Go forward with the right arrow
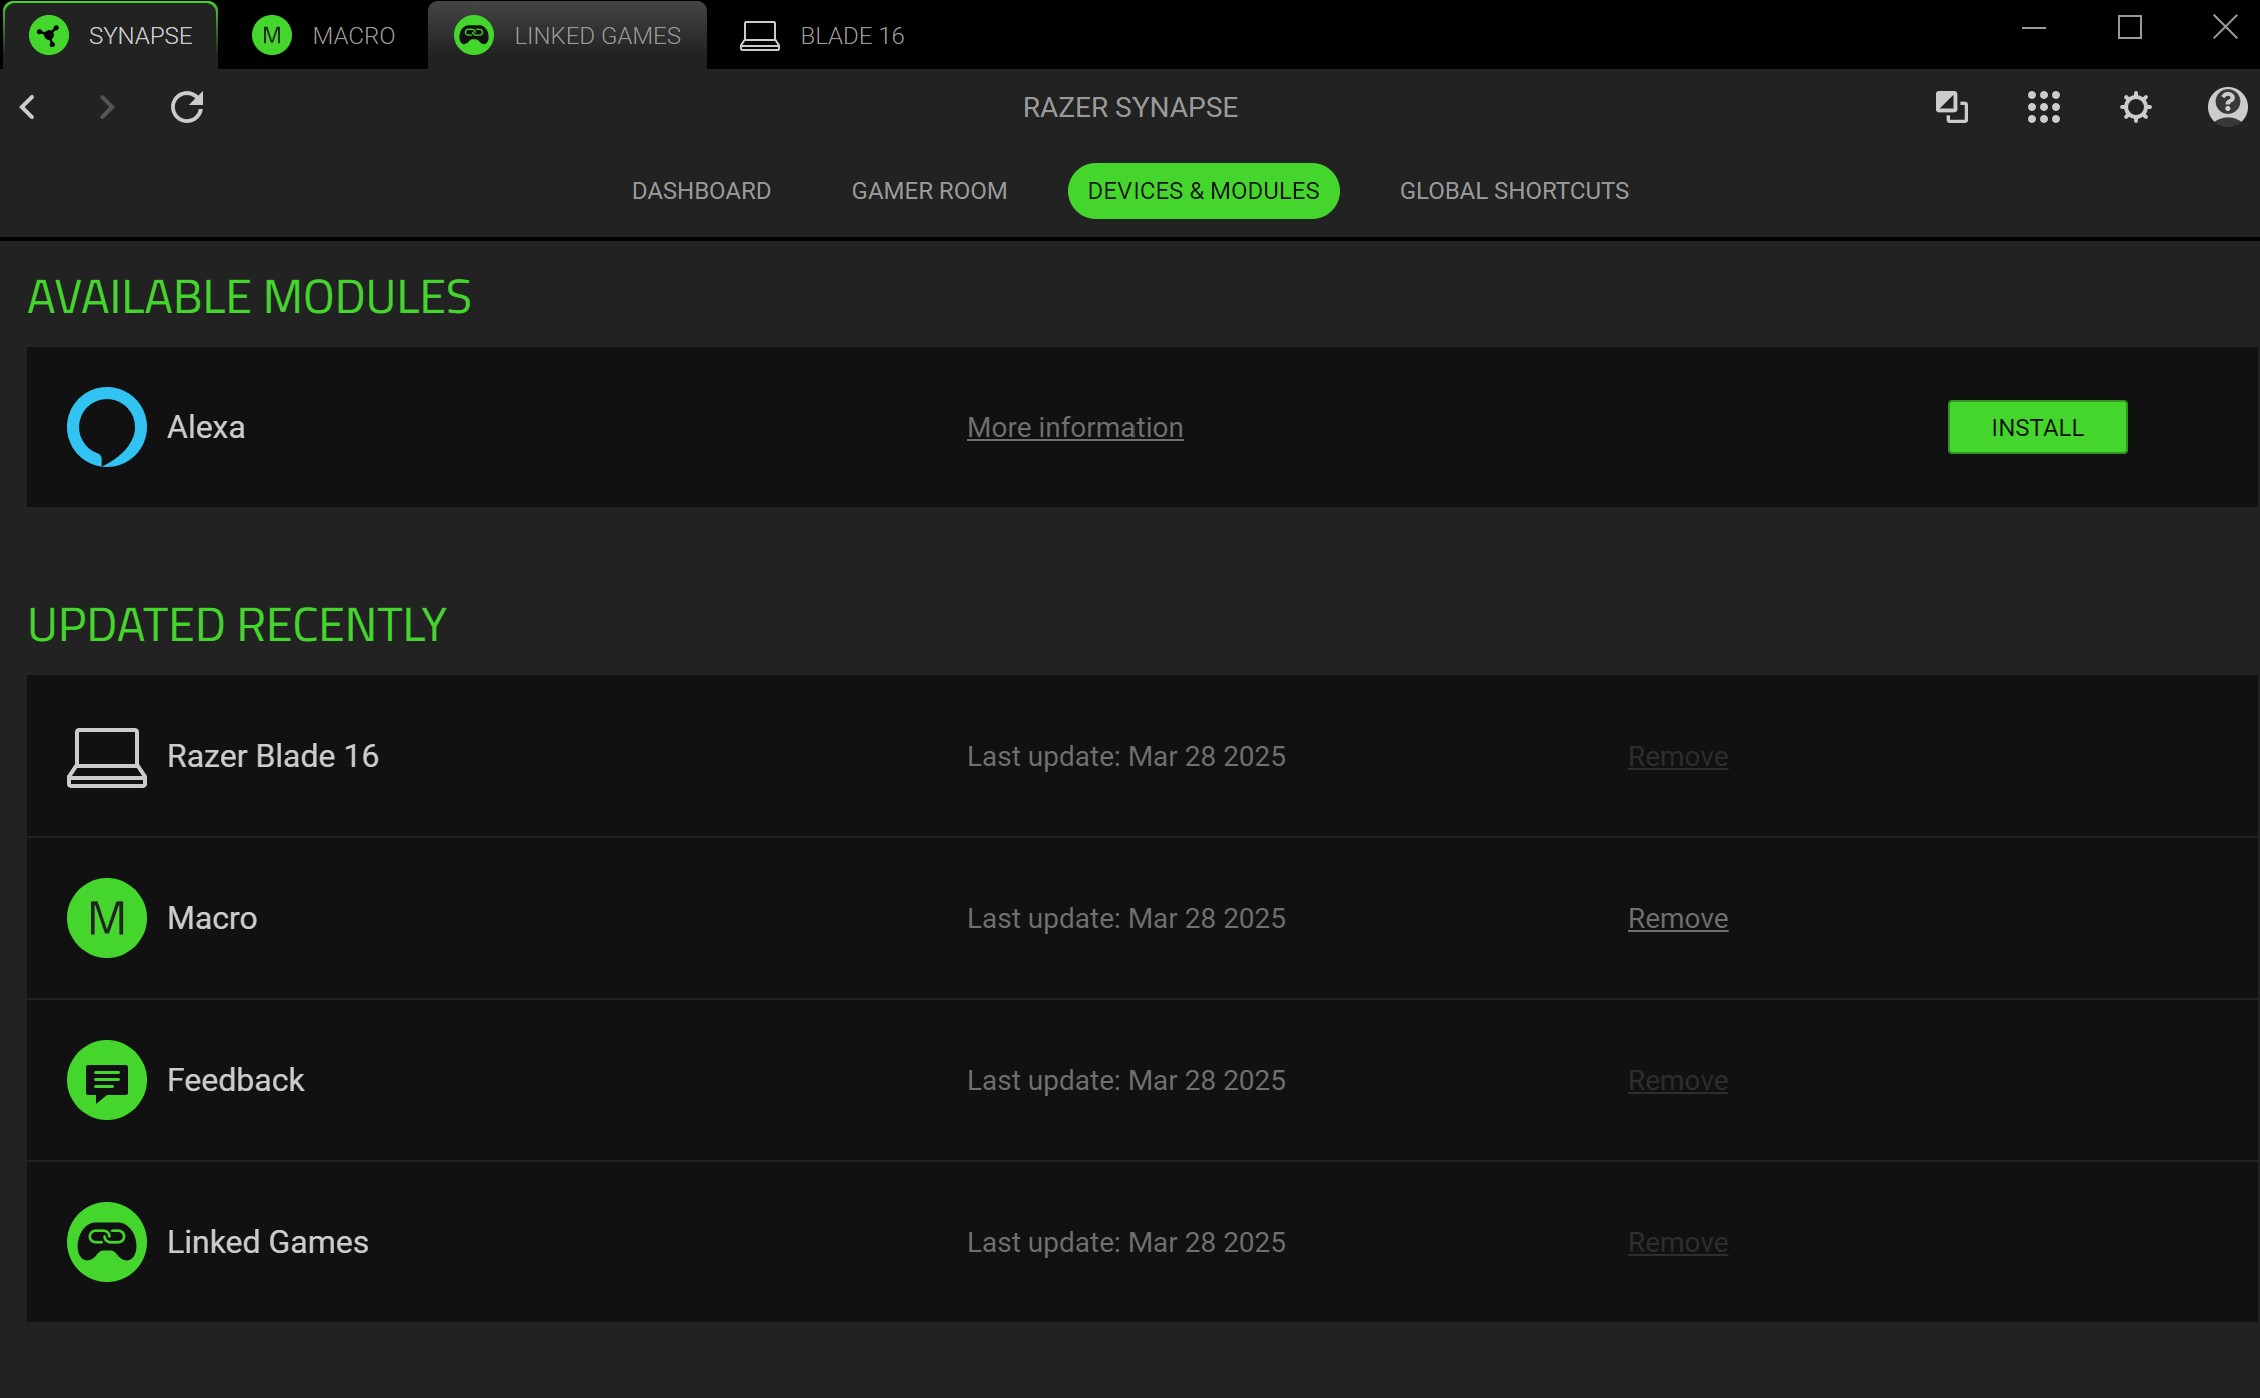Viewport: 2260px width, 1398px height. 107,107
